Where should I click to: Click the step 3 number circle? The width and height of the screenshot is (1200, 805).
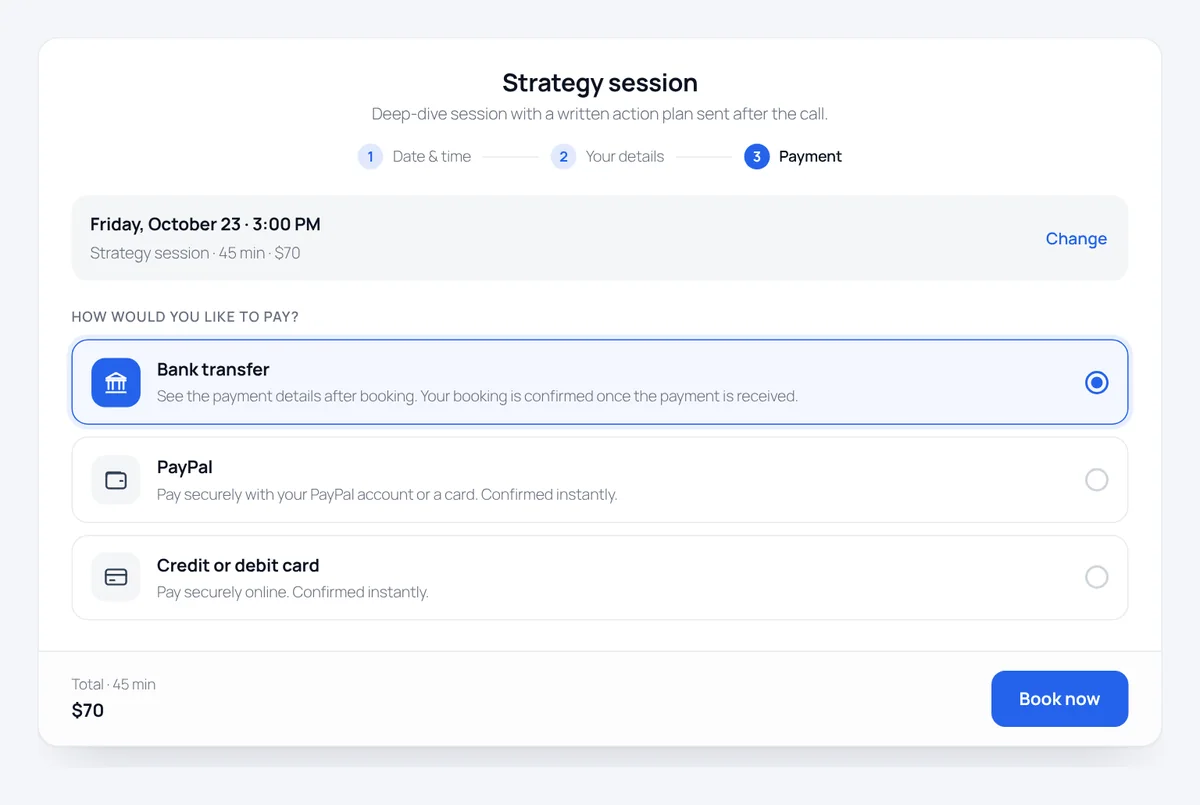tap(757, 157)
